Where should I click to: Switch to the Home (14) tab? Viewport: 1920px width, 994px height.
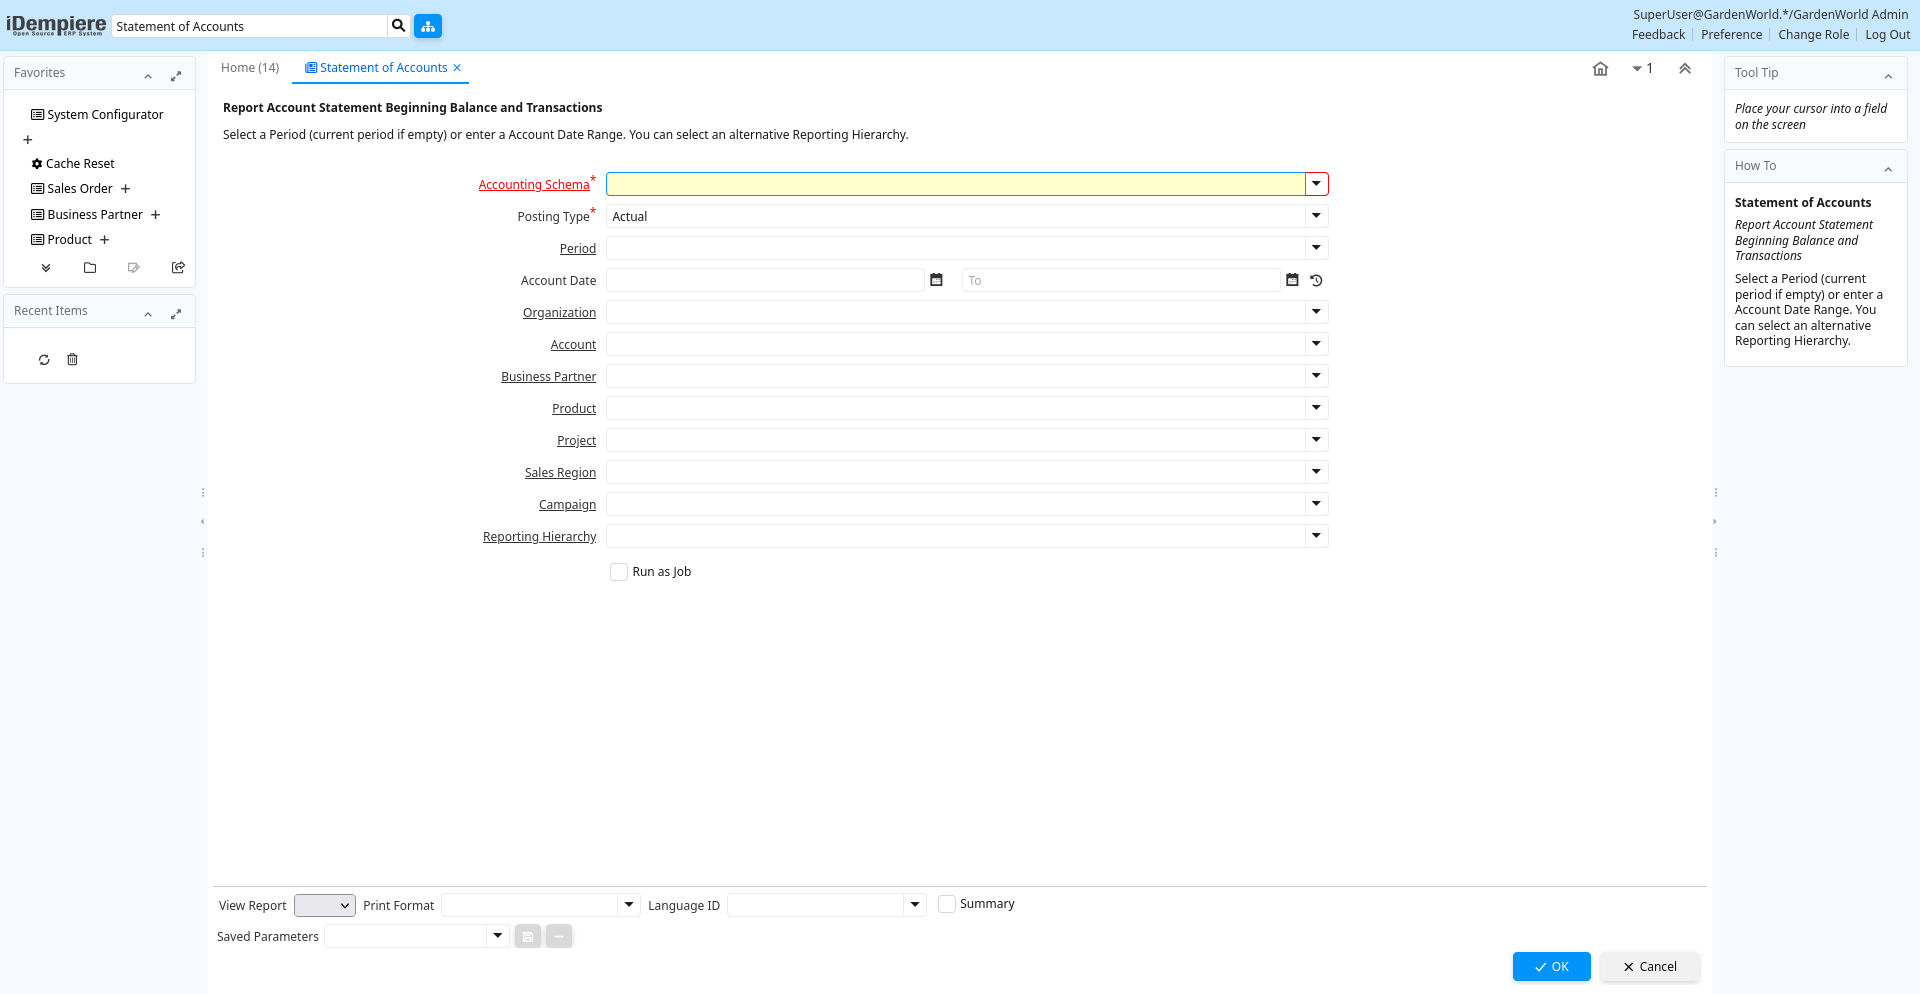(x=250, y=68)
